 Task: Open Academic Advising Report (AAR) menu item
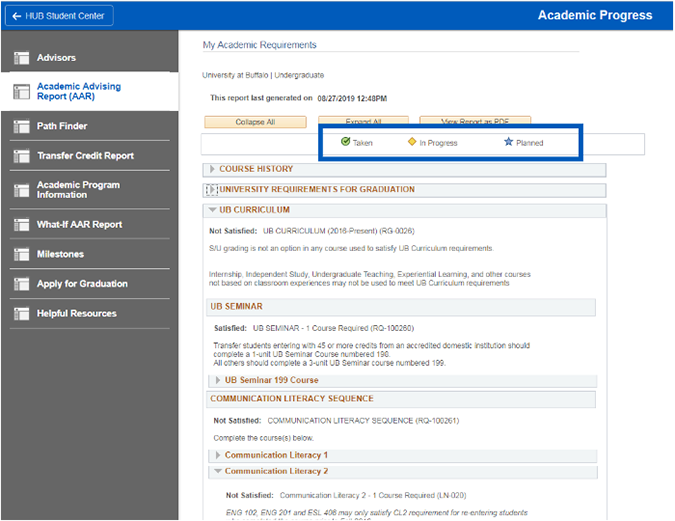[78, 92]
